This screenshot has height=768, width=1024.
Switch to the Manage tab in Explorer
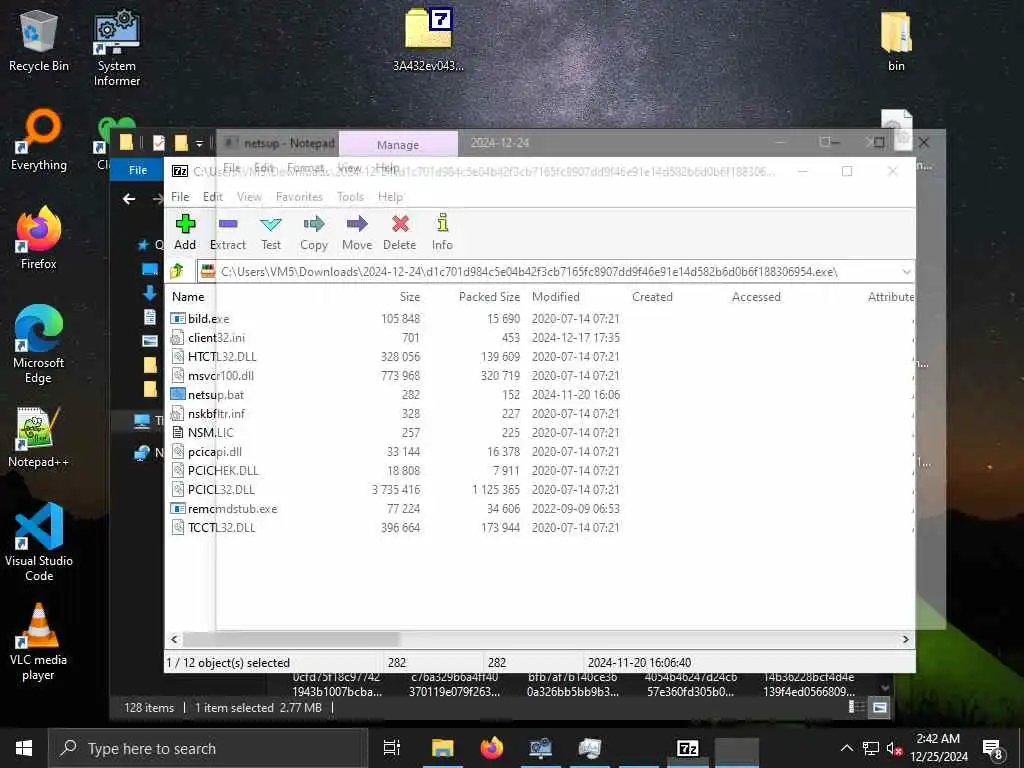398,145
